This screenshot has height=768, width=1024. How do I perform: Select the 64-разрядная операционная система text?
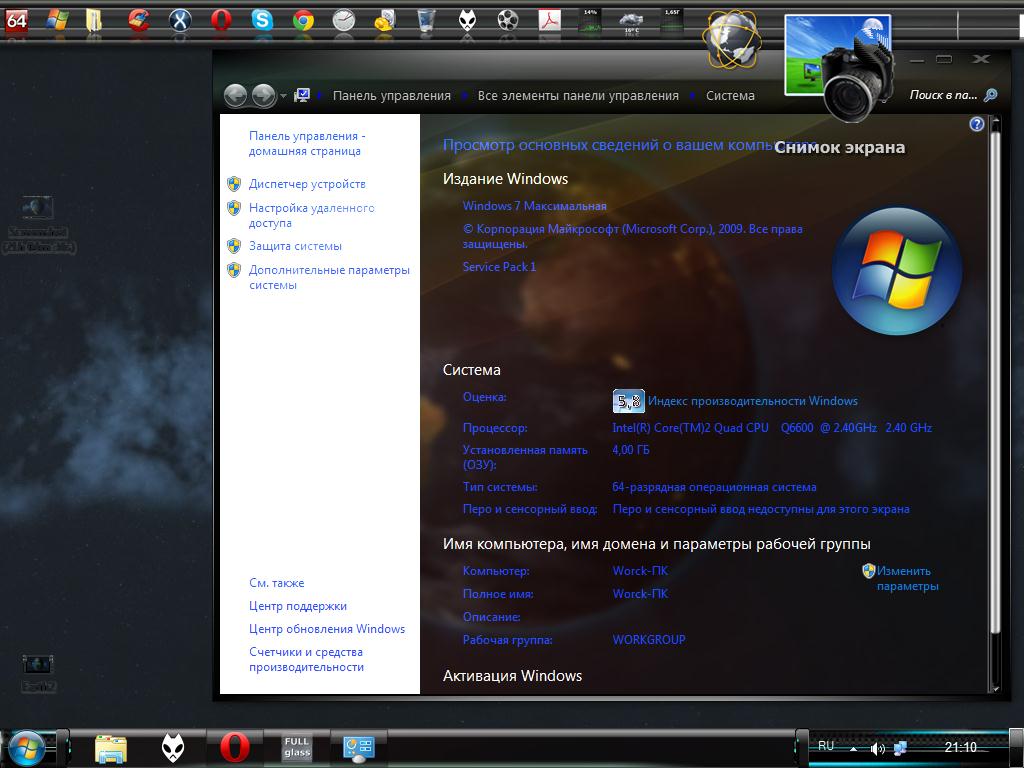click(x=714, y=487)
